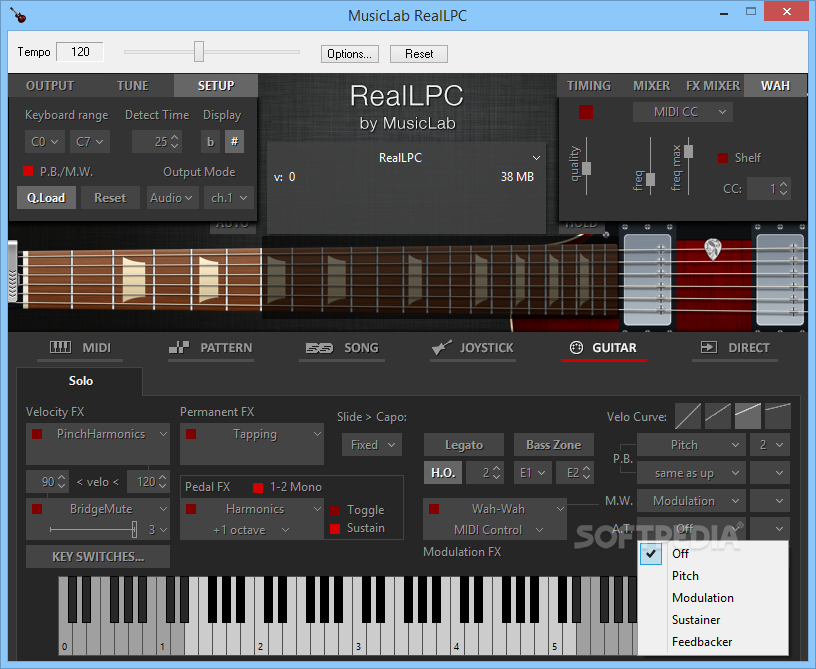The height and width of the screenshot is (669, 816).
Task: Switch to the MIDI mode tab
Action: 81,348
